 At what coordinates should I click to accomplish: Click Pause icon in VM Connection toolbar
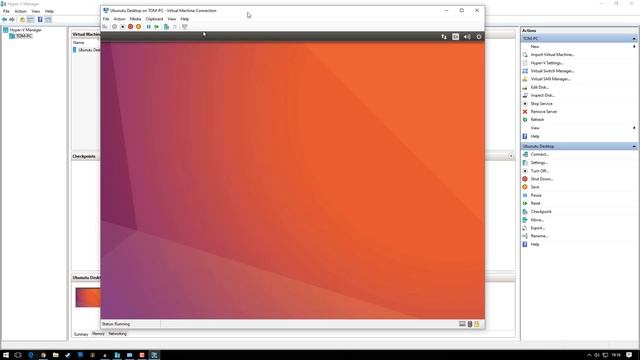click(149, 27)
